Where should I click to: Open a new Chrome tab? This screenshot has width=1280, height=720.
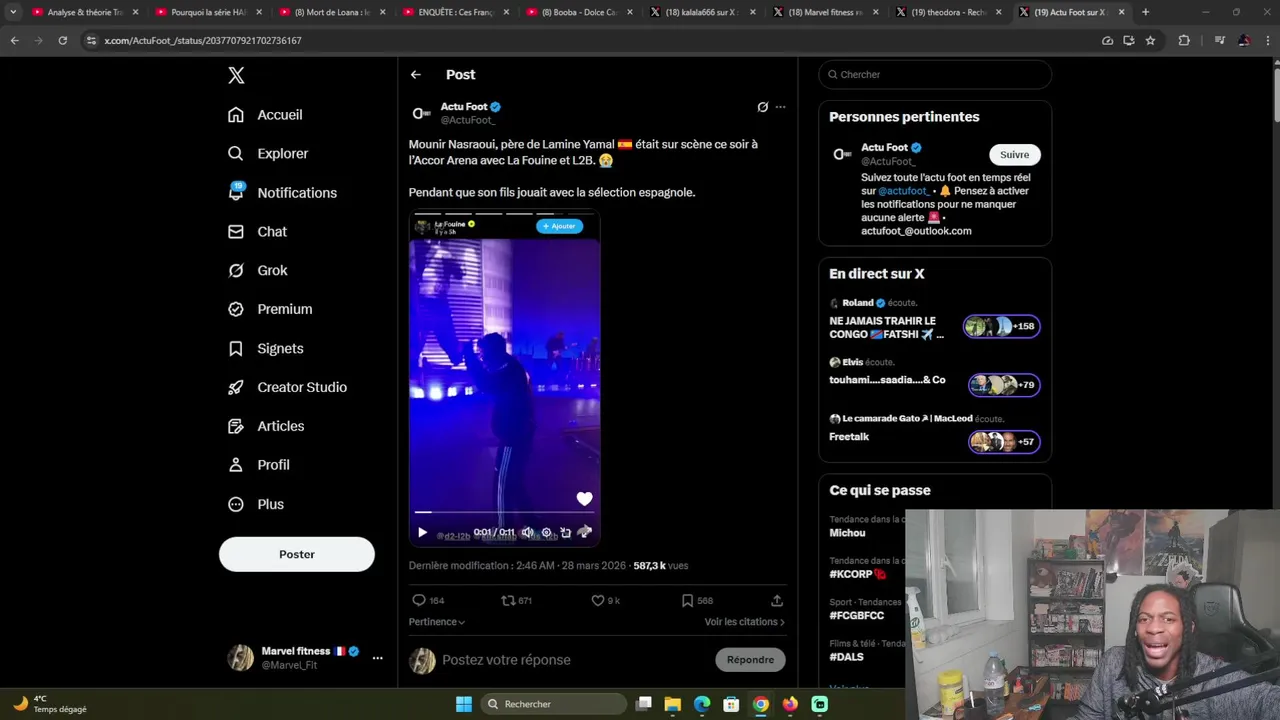pos(1145,12)
